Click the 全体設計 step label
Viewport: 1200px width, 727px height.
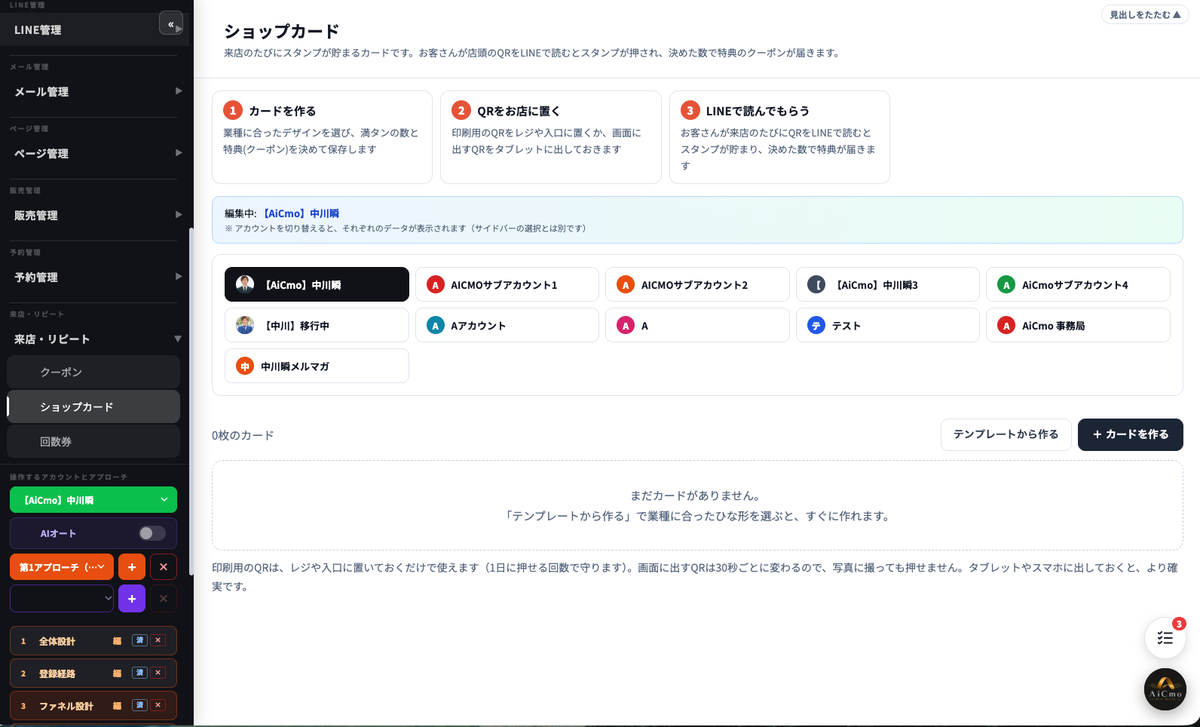[57, 641]
